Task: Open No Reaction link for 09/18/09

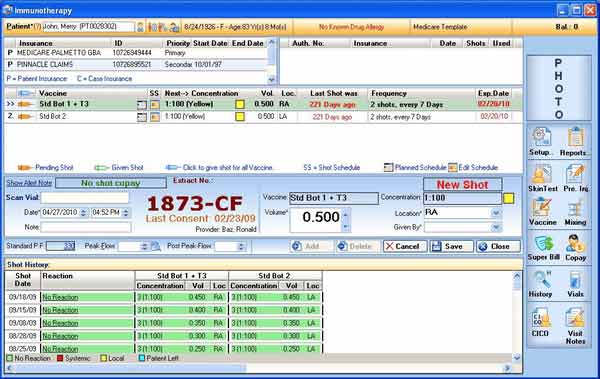Action: [60, 297]
